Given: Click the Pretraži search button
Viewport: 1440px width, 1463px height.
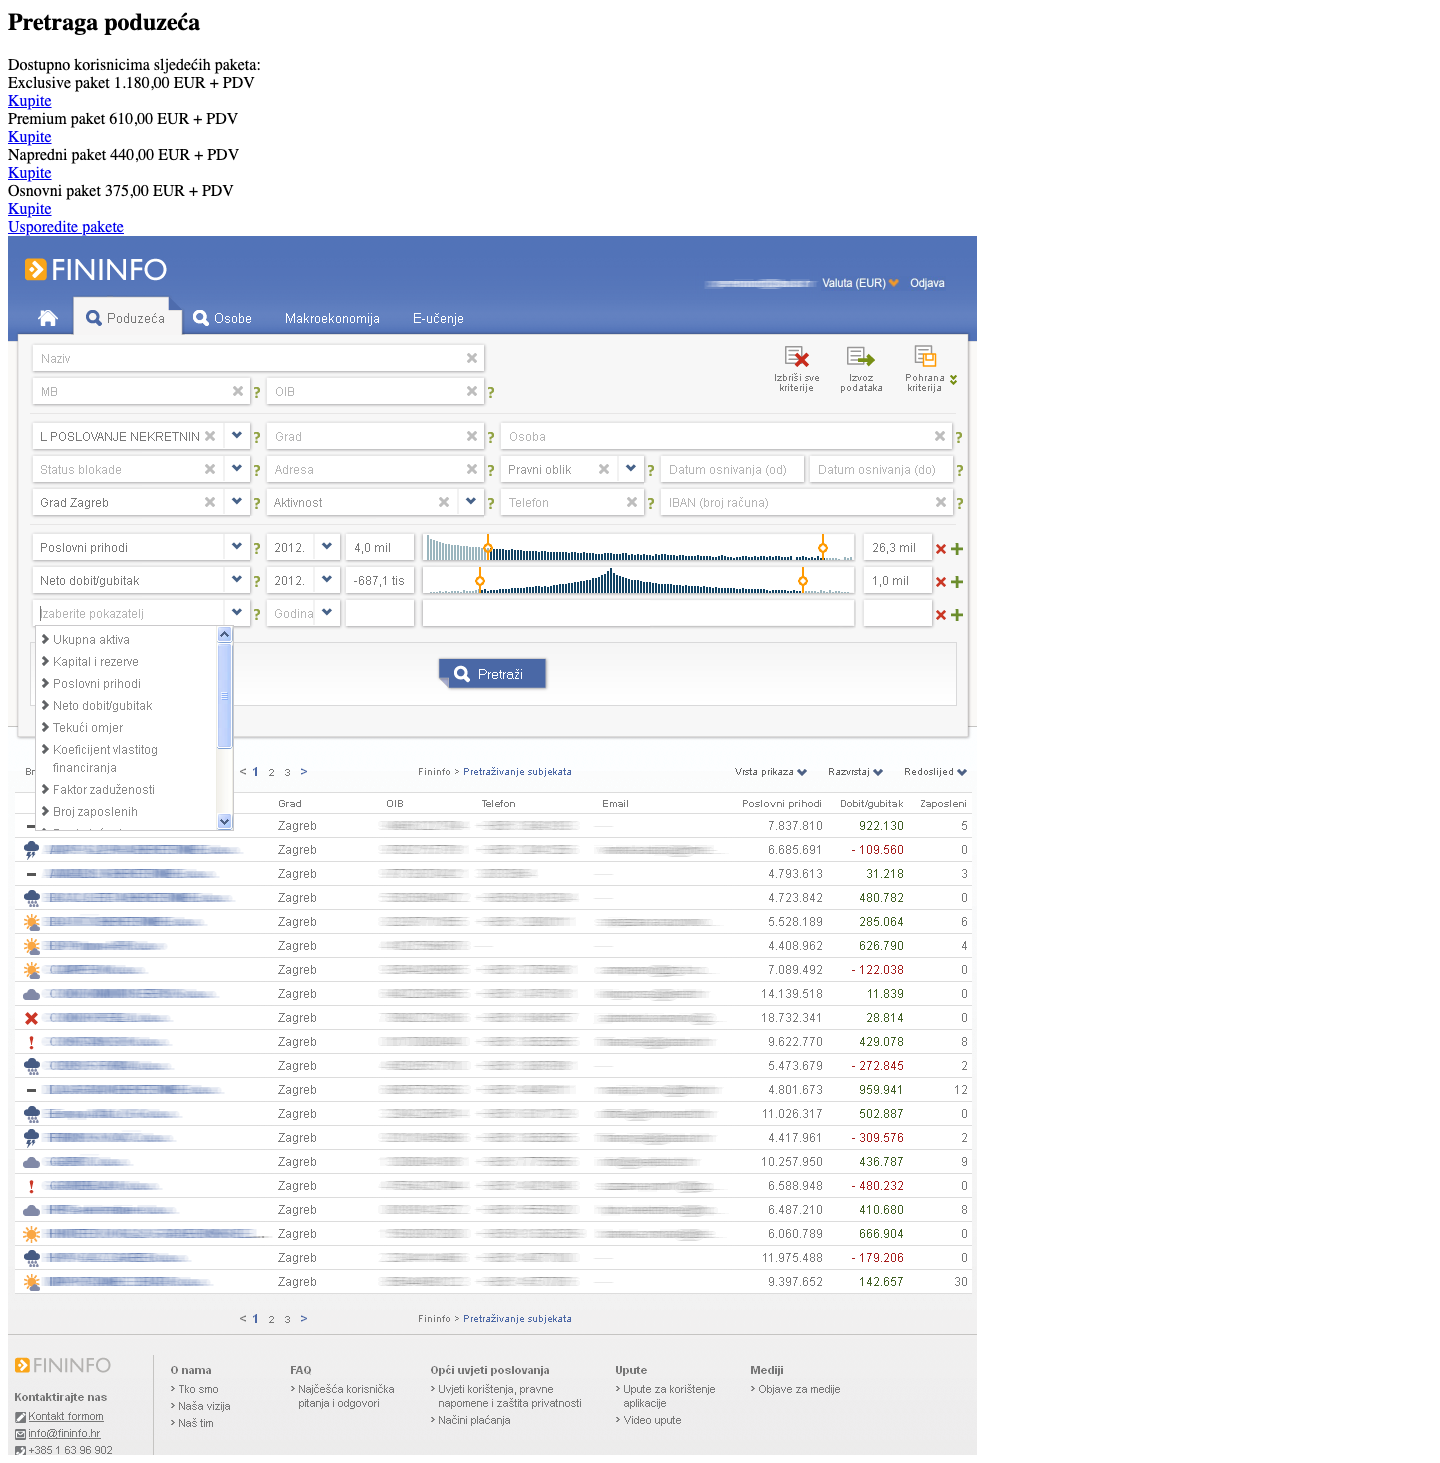Looking at the screenshot, I should [x=492, y=674].
